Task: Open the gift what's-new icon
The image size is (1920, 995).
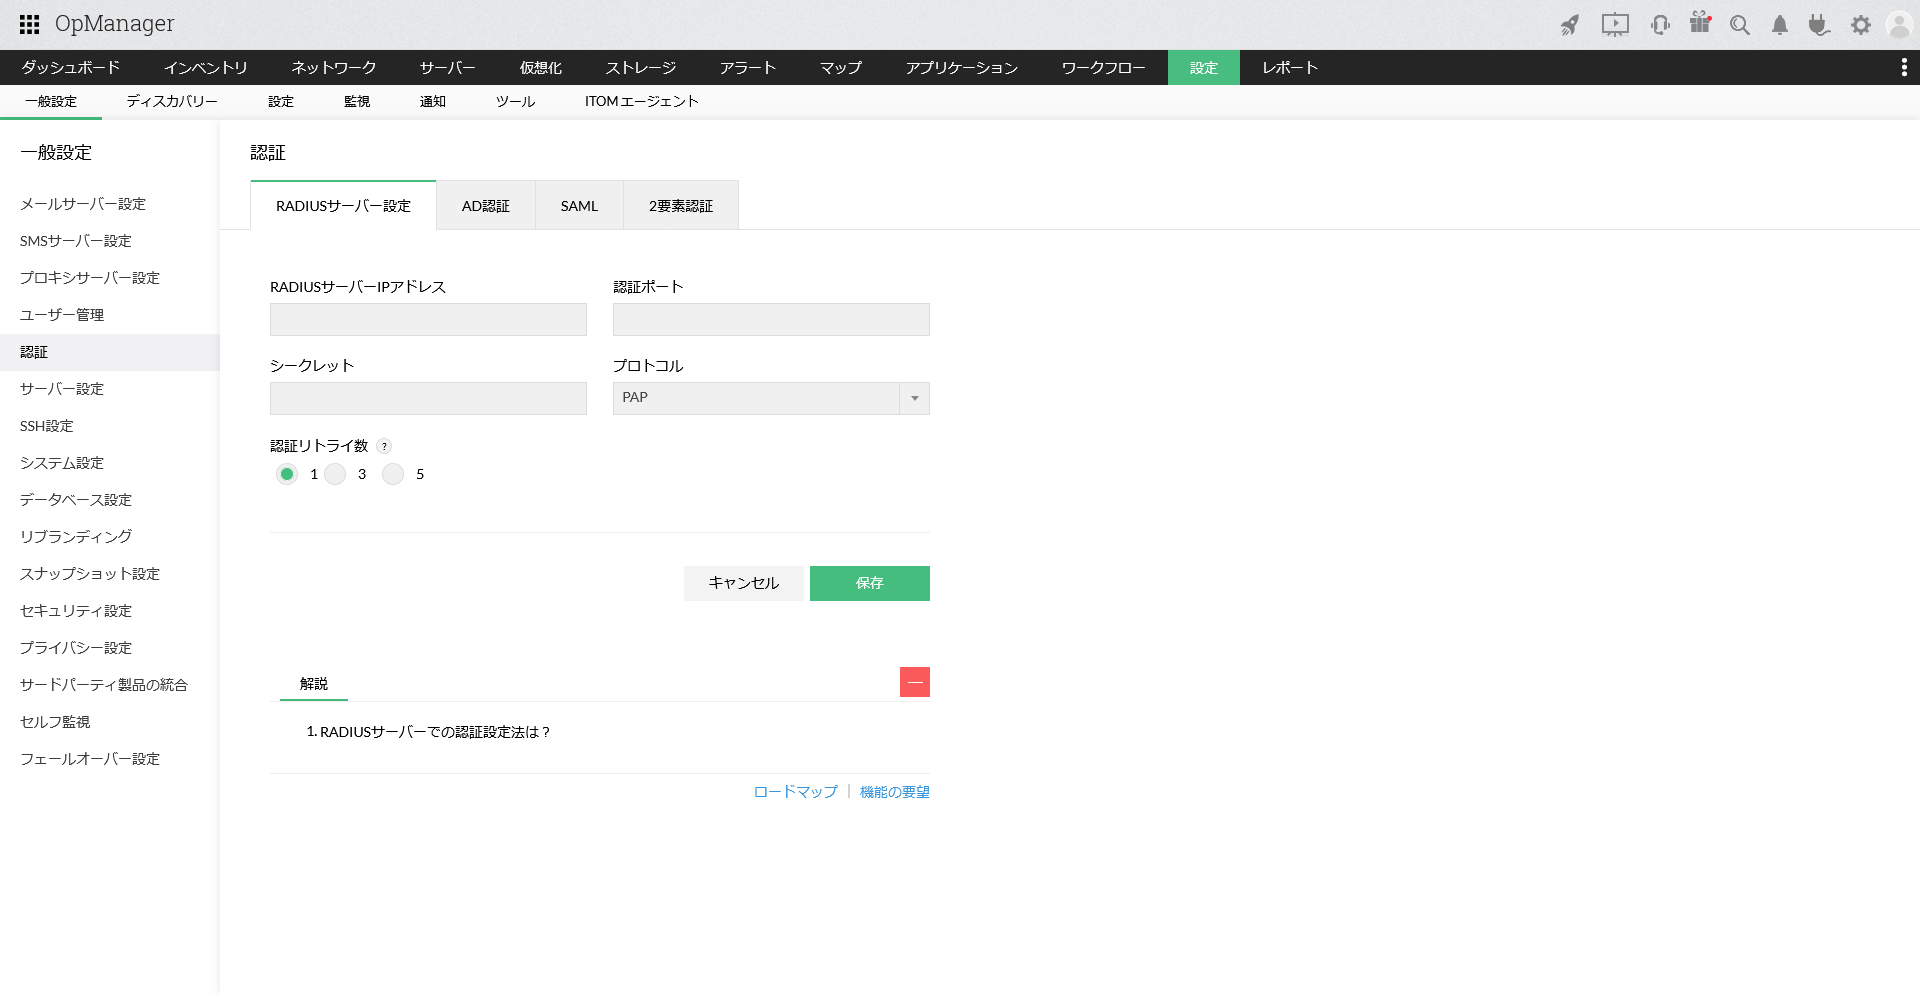Action: click(1700, 23)
